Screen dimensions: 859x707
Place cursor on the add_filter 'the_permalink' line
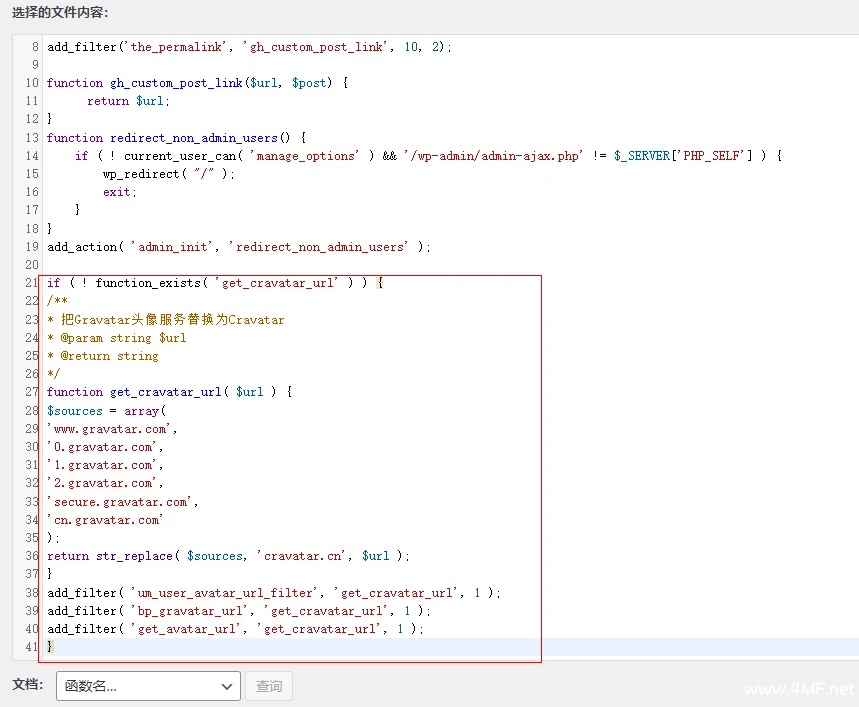(x=249, y=47)
